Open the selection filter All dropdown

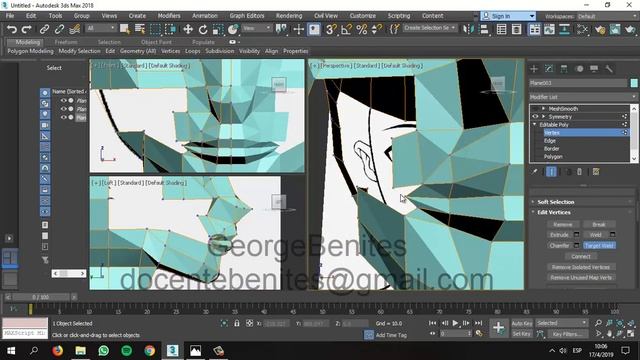[x=100, y=28]
